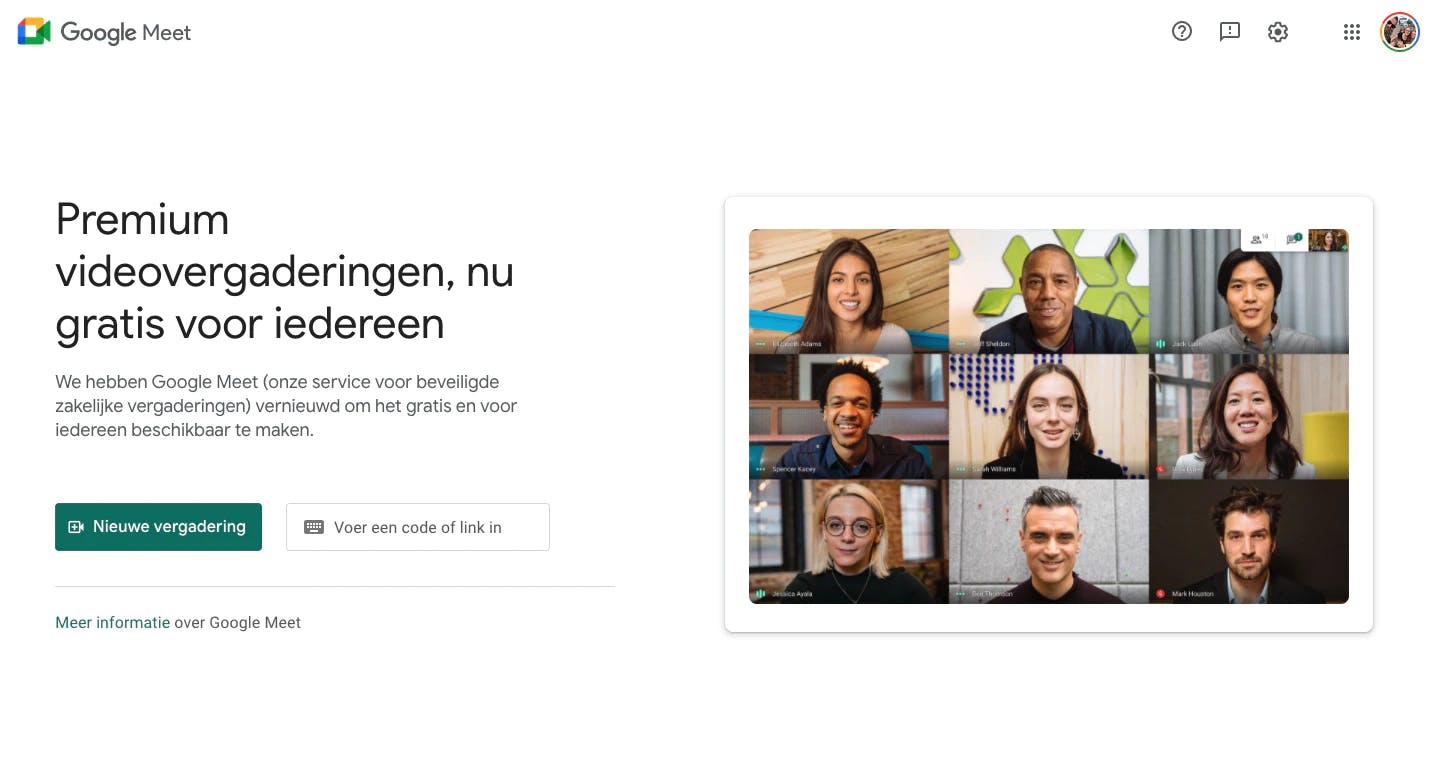The image size is (1430, 759).
Task: Select Elizabeth Adams' video tile
Action: pyautogui.click(x=849, y=291)
